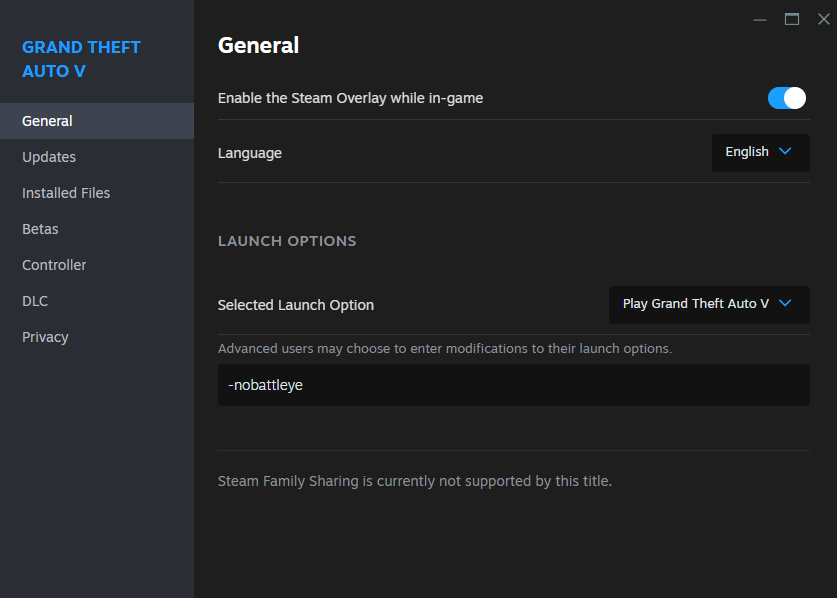Click the Selected Launch Option label
Screen dimensions: 837x598
coord(296,305)
